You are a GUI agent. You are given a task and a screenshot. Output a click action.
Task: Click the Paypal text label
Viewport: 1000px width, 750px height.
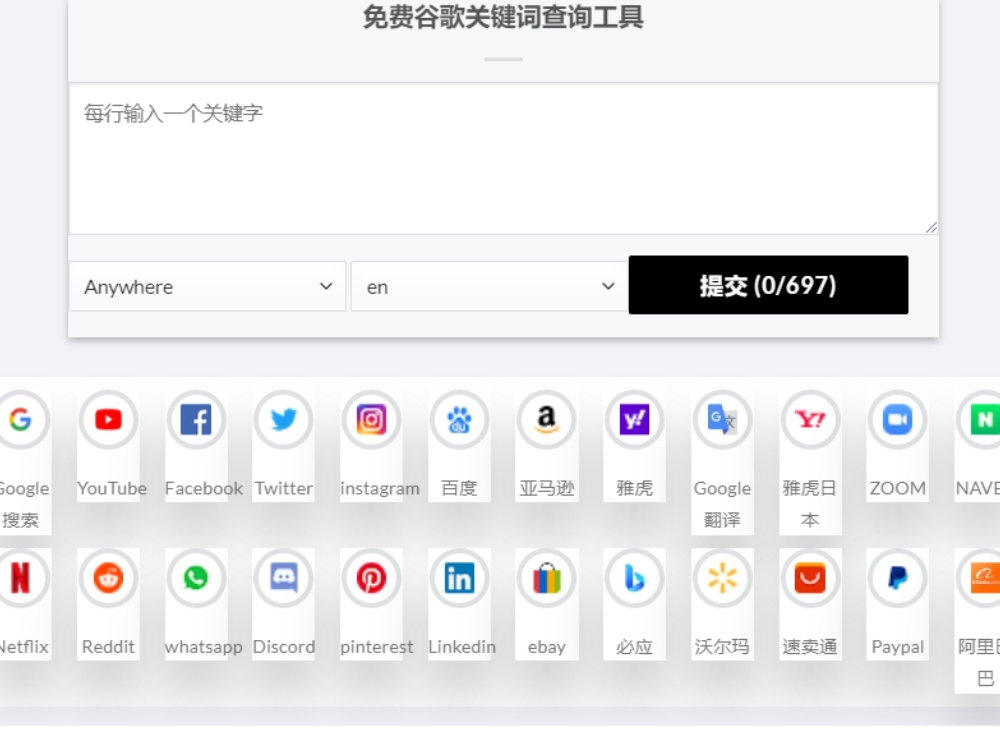pos(897,647)
